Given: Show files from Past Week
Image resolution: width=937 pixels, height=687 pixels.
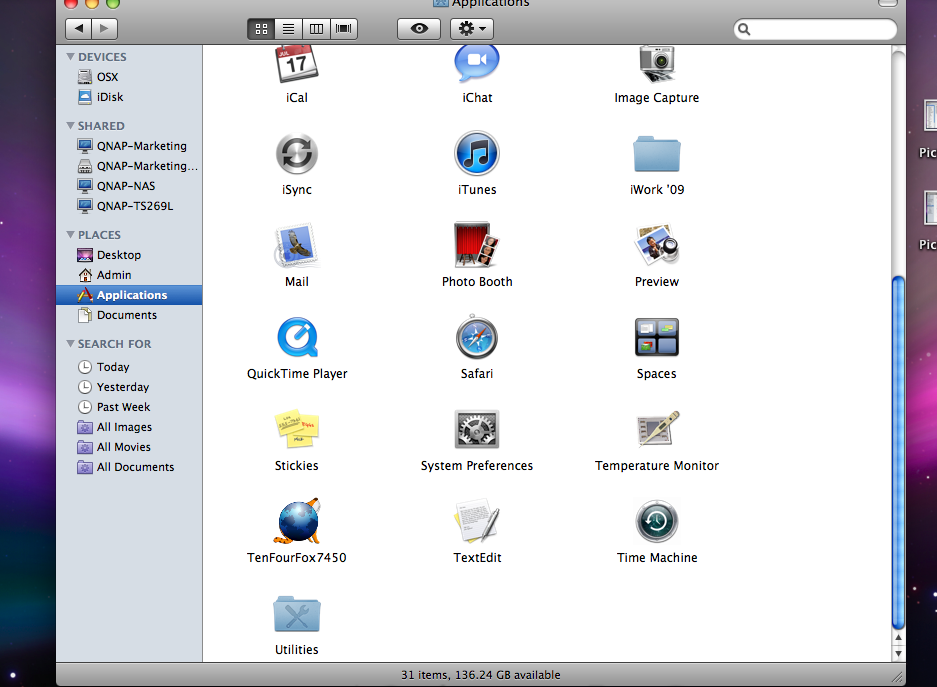Looking at the screenshot, I should pyautogui.click(x=129, y=407).
